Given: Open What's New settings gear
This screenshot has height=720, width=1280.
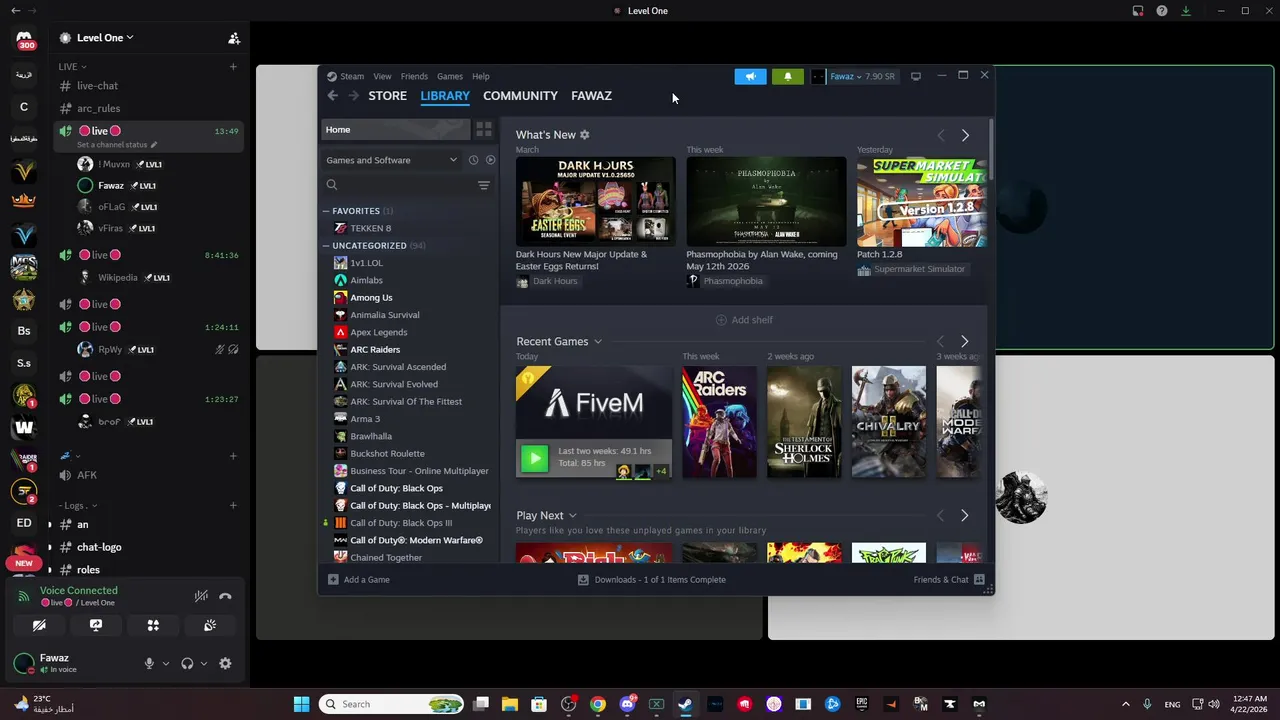Looking at the screenshot, I should [585, 135].
